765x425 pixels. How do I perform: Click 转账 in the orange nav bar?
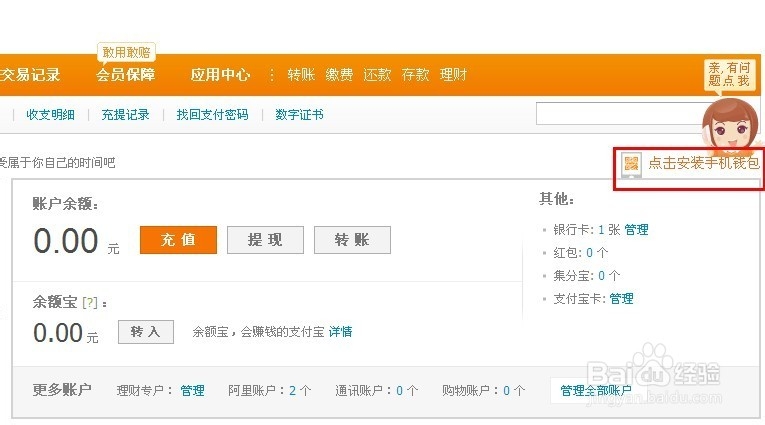click(301, 75)
